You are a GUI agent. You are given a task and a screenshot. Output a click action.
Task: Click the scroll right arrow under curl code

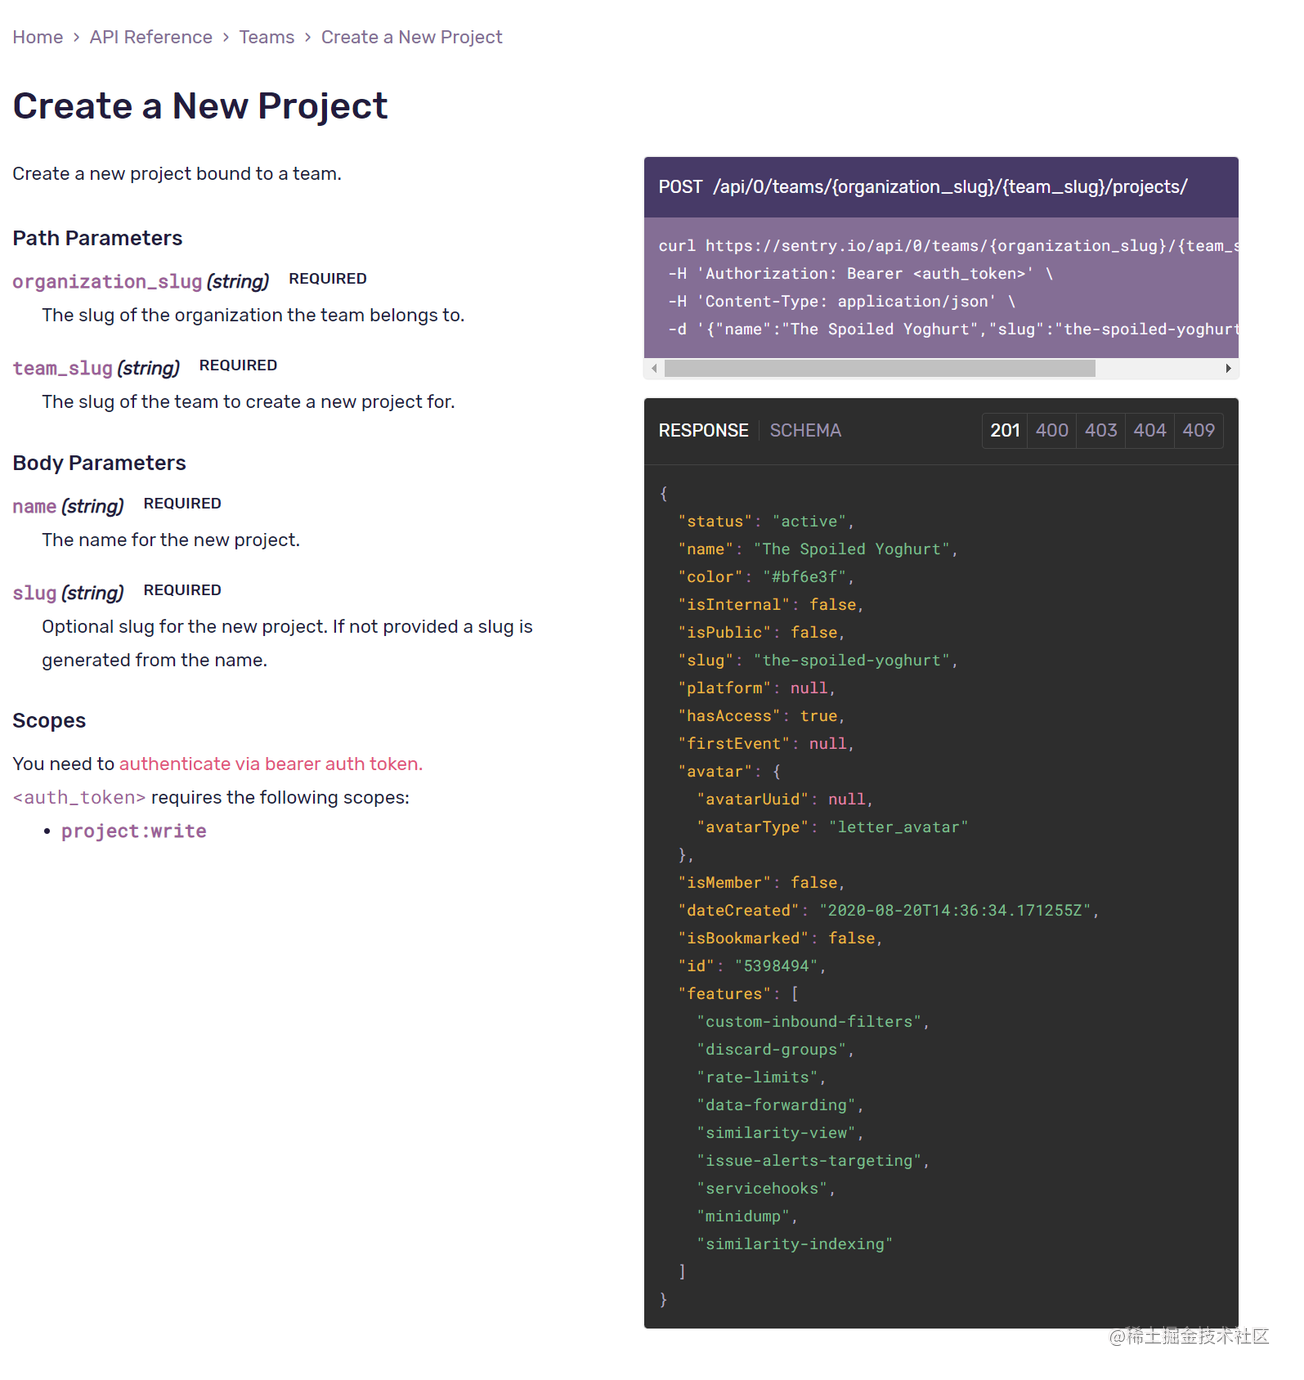point(1228,368)
